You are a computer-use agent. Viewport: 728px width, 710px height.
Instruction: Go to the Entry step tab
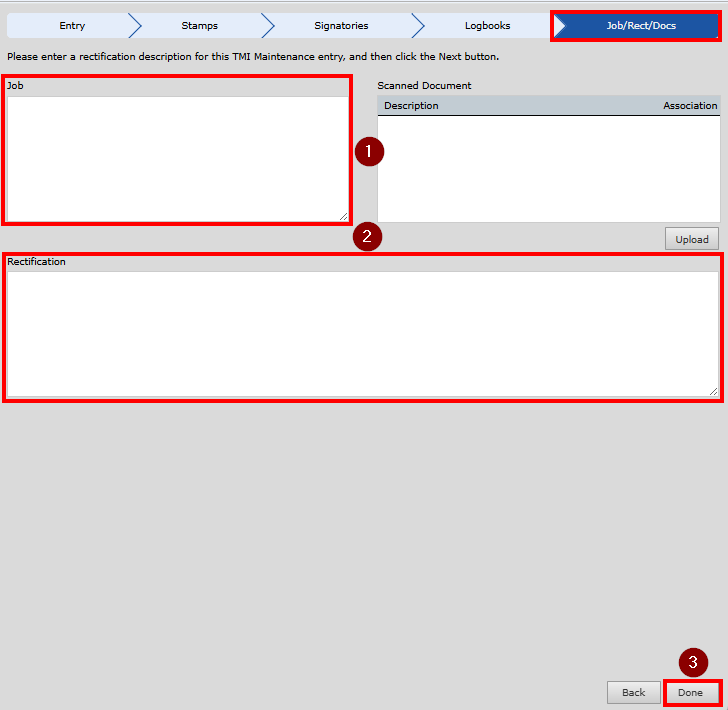pos(71,26)
